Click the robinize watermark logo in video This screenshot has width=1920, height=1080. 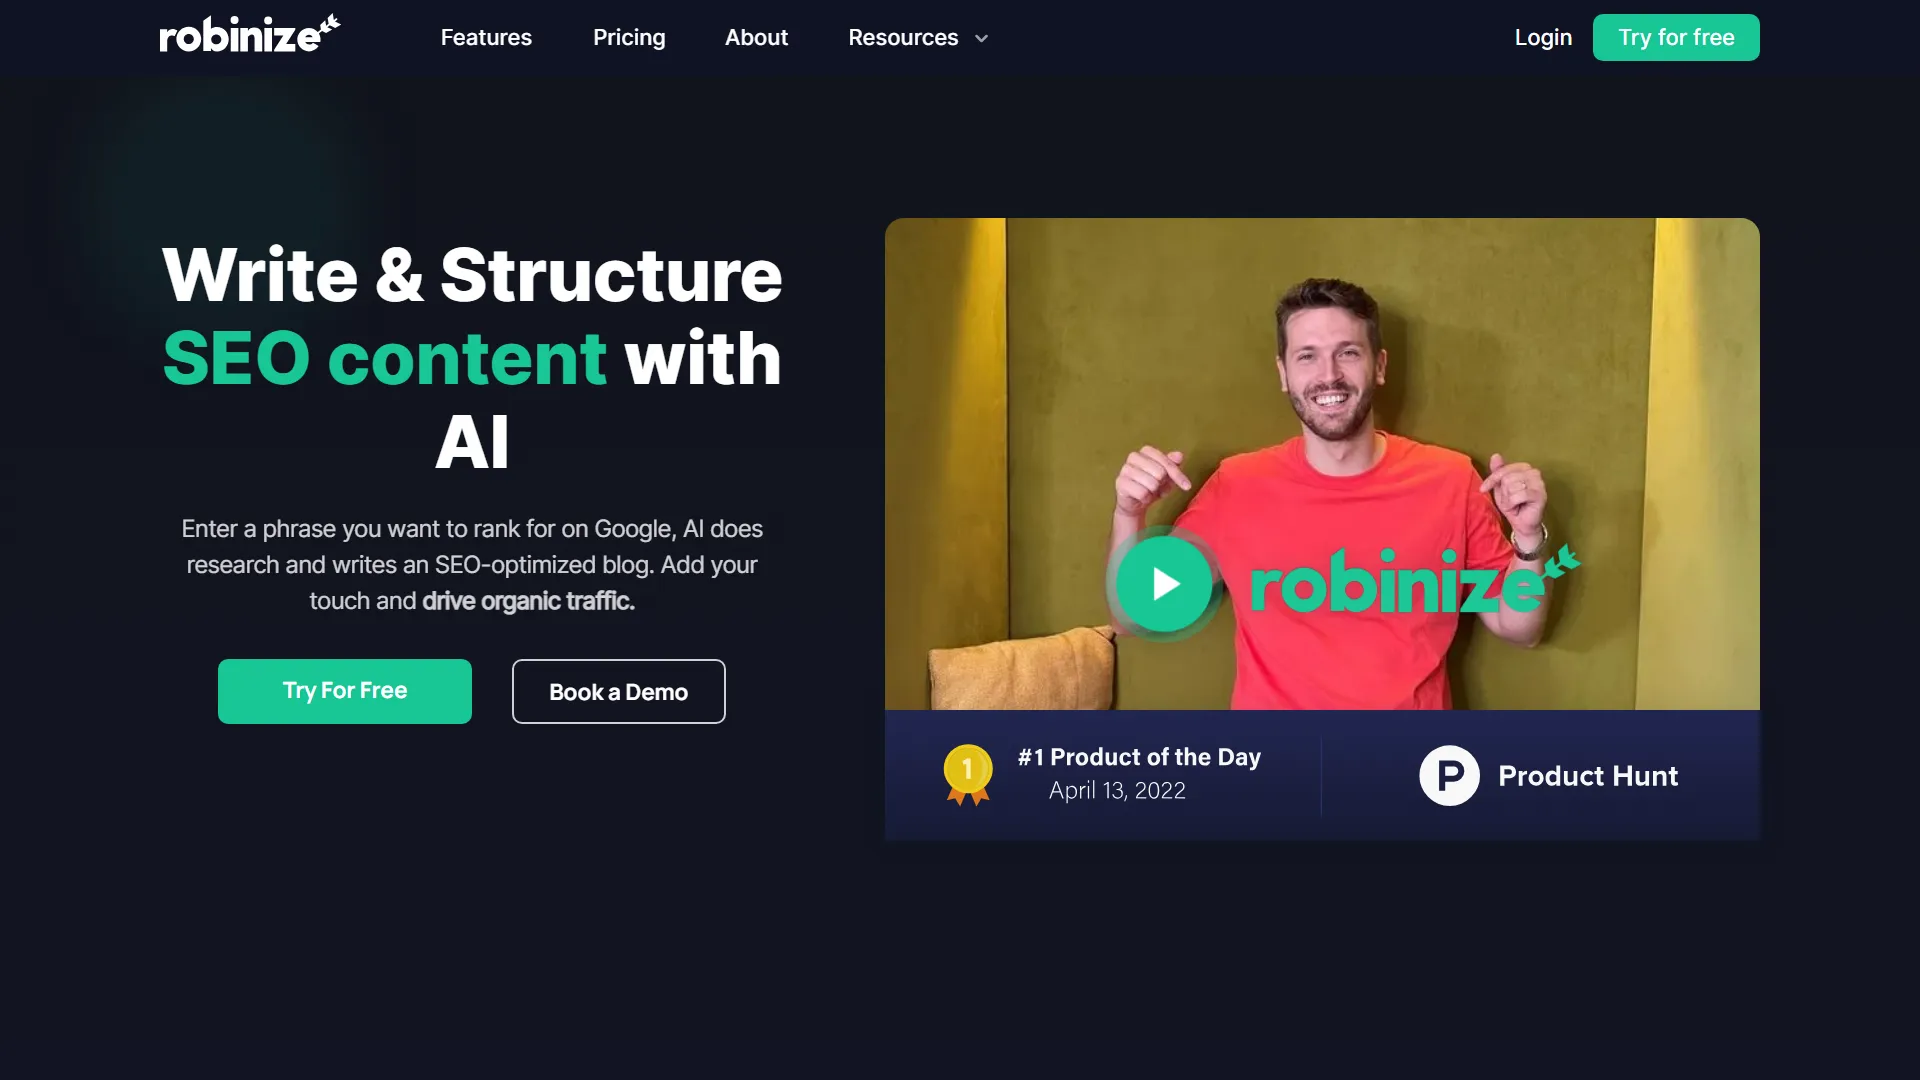click(x=1414, y=581)
